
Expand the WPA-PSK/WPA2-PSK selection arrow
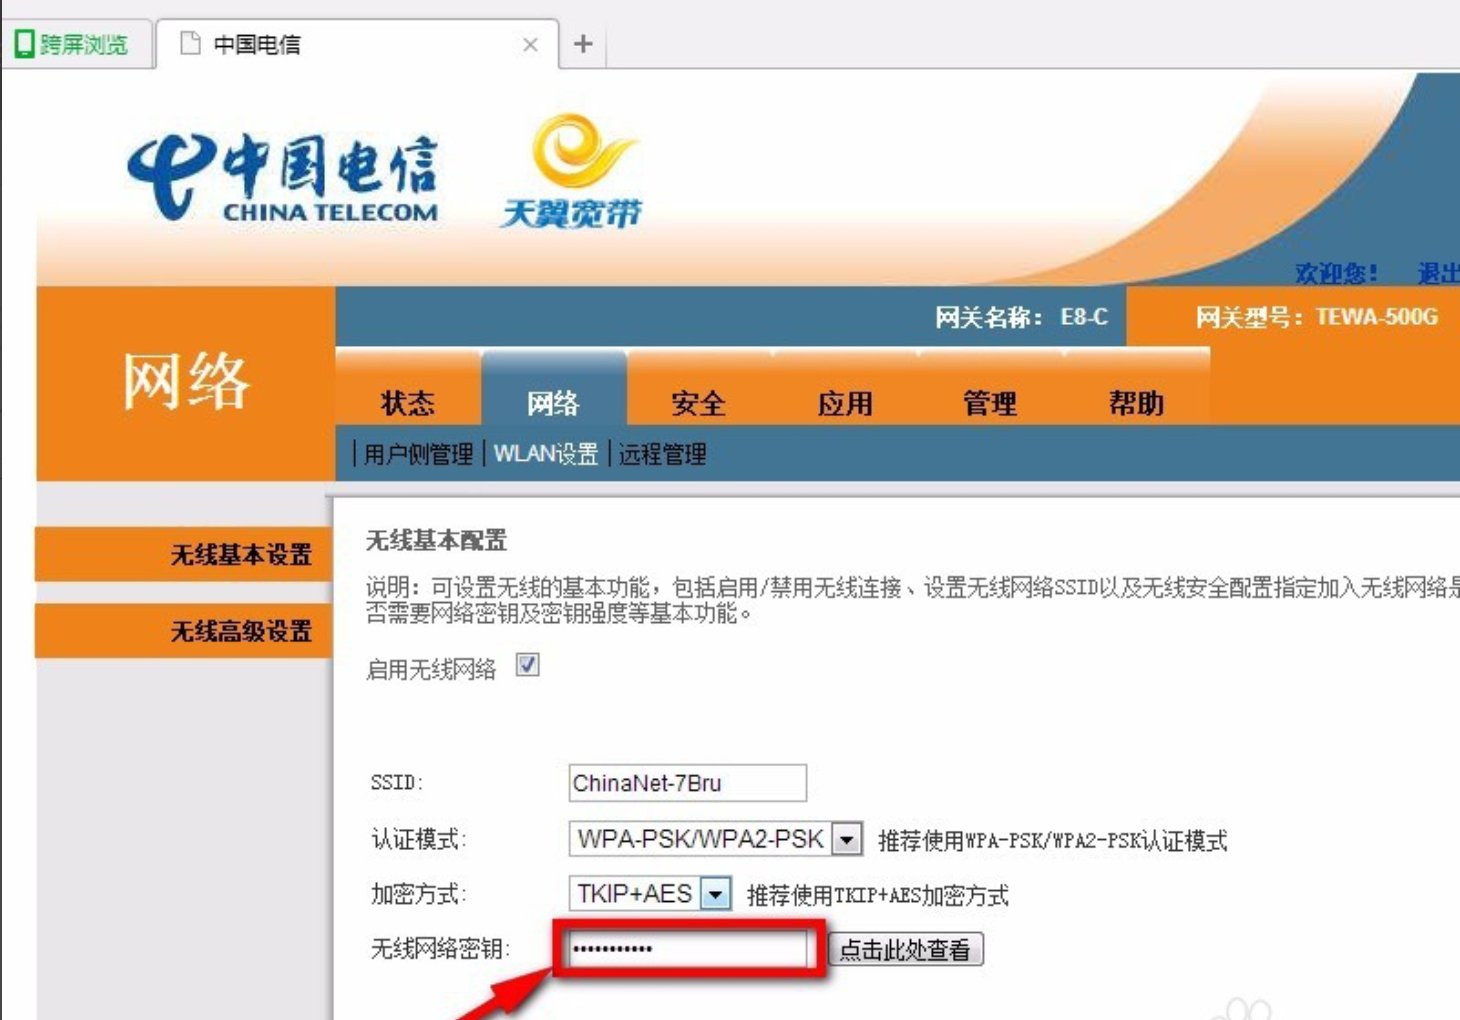click(846, 839)
